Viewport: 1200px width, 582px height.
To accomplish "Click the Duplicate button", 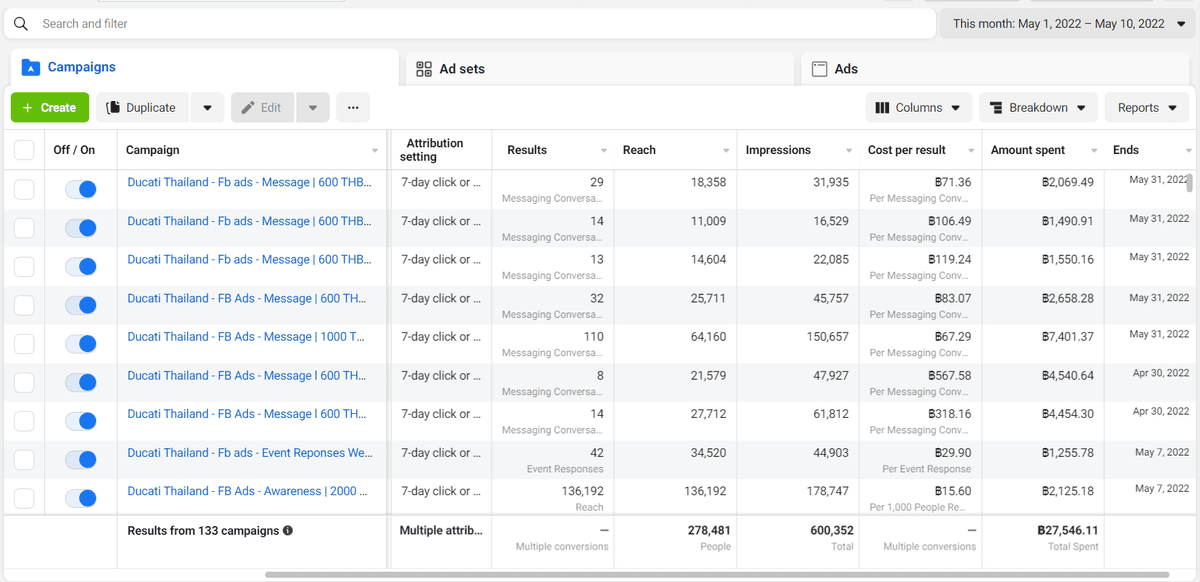I will click(x=142, y=108).
